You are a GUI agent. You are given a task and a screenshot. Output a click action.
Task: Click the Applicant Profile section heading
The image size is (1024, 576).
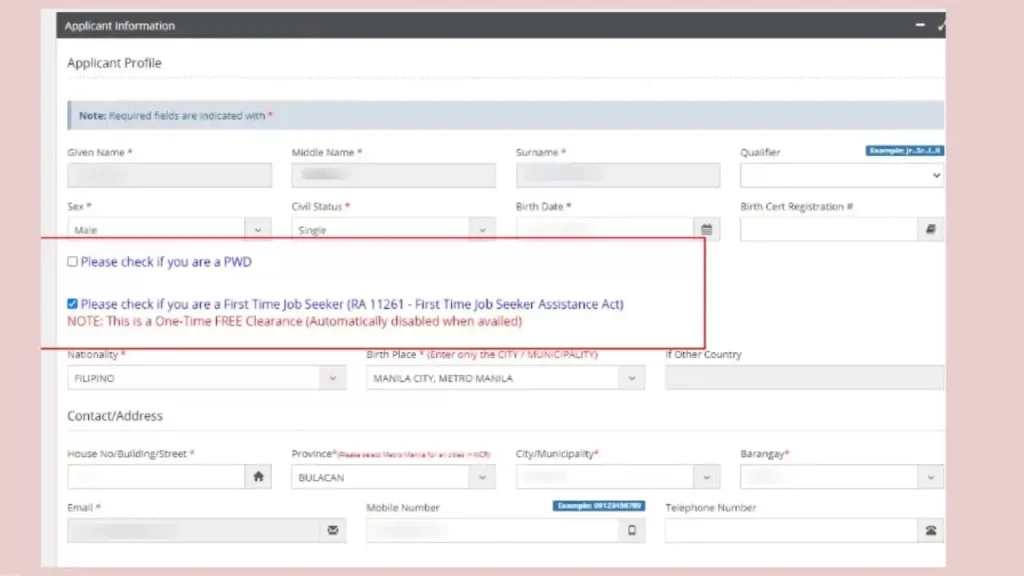tap(114, 63)
